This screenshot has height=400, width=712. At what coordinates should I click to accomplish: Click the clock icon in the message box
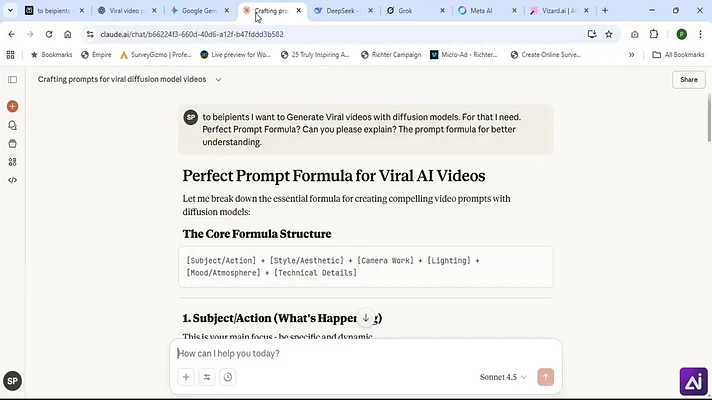tap(228, 377)
